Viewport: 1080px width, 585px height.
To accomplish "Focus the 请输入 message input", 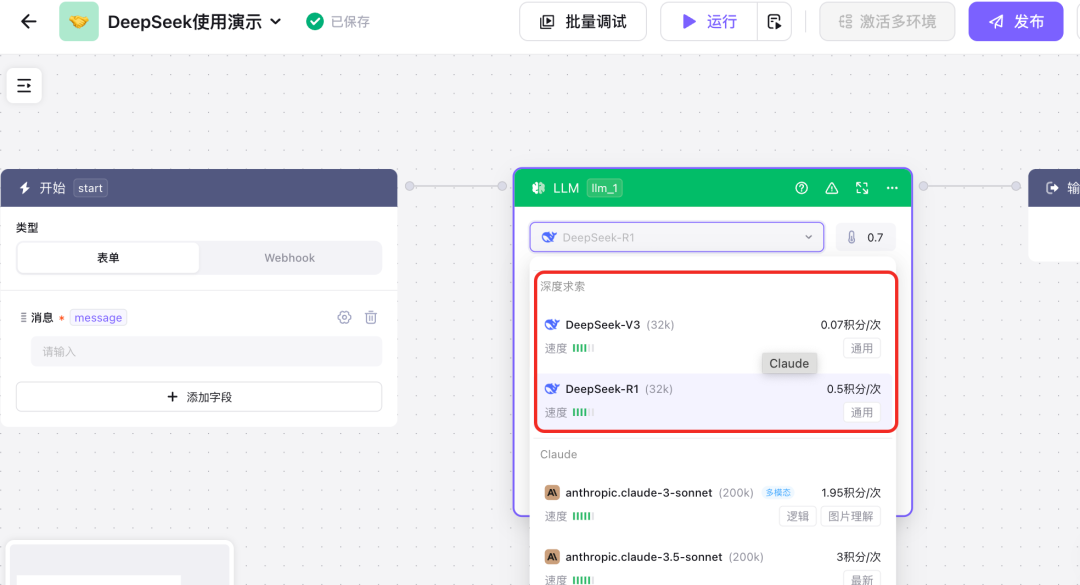I will point(206,351).
